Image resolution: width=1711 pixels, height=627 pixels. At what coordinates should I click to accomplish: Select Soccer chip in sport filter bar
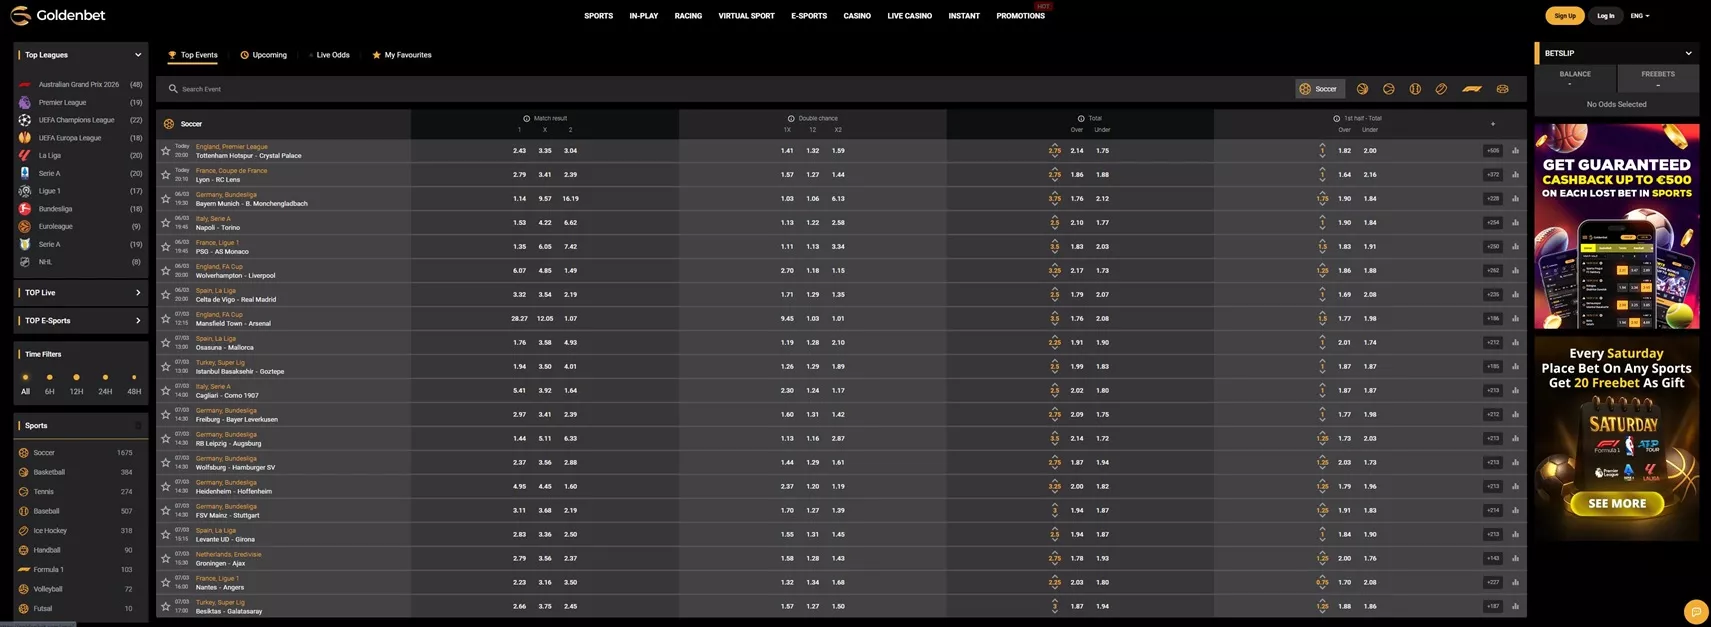point(1319,89)
